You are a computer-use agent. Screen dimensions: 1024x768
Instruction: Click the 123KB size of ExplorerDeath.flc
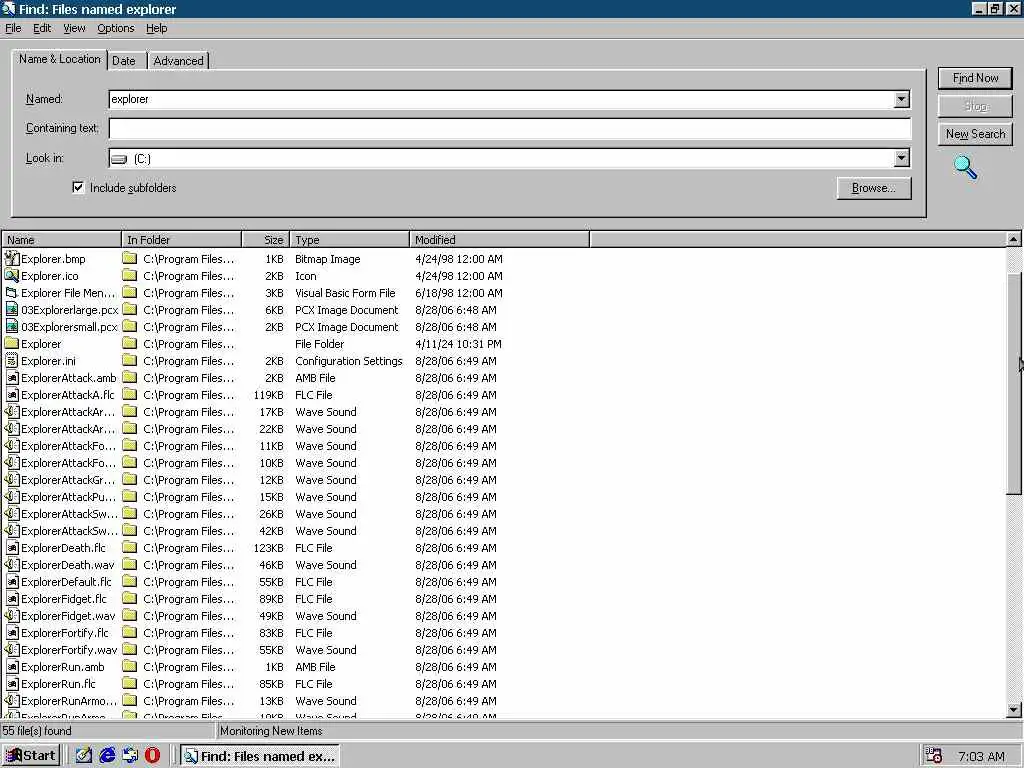pos(268,548)
